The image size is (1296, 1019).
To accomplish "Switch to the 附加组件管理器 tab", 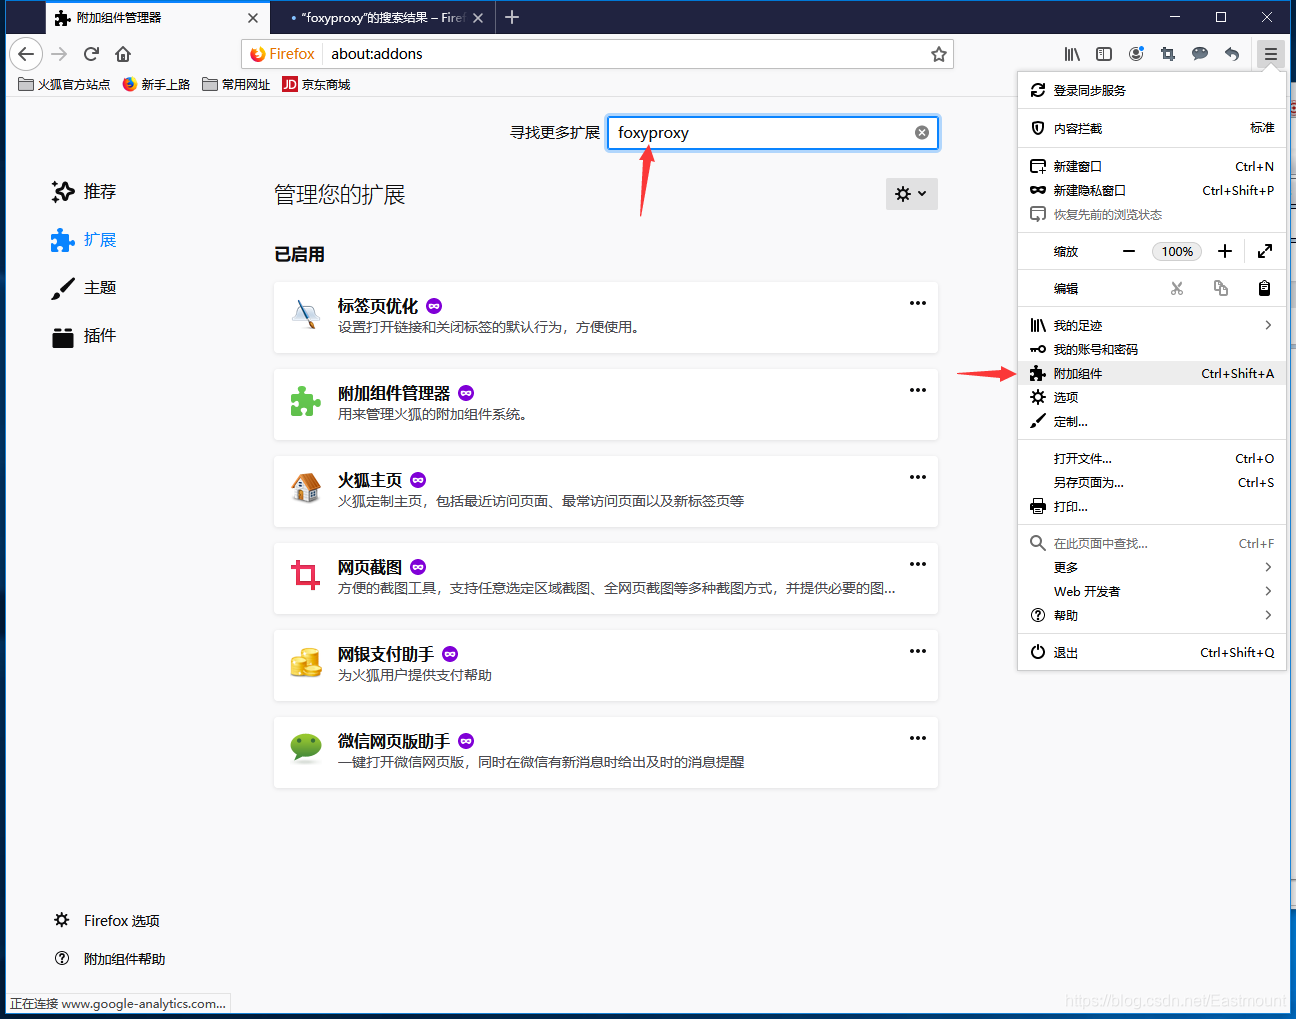I will (157, 18).
